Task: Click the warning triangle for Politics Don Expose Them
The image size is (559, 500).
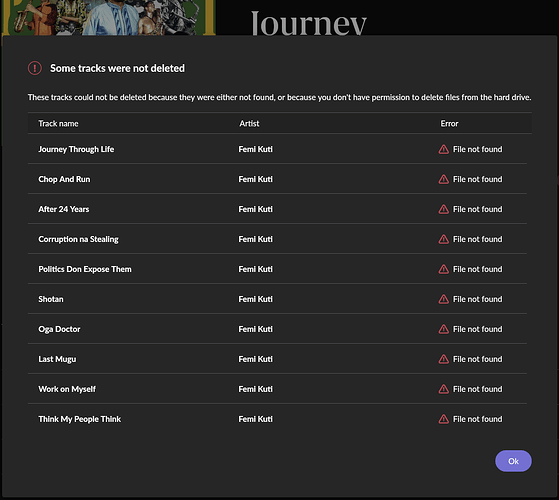Action: point(443,269)
